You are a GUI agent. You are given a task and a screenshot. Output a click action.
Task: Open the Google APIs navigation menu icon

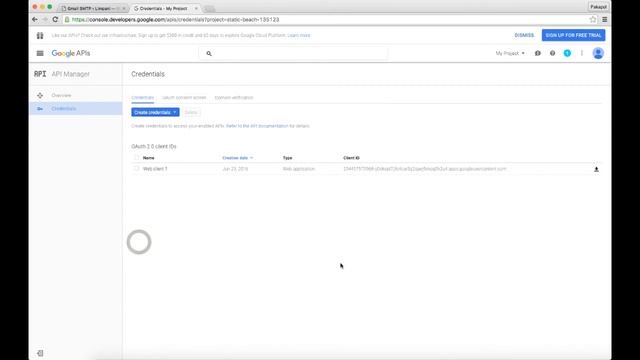click(40, 53)
